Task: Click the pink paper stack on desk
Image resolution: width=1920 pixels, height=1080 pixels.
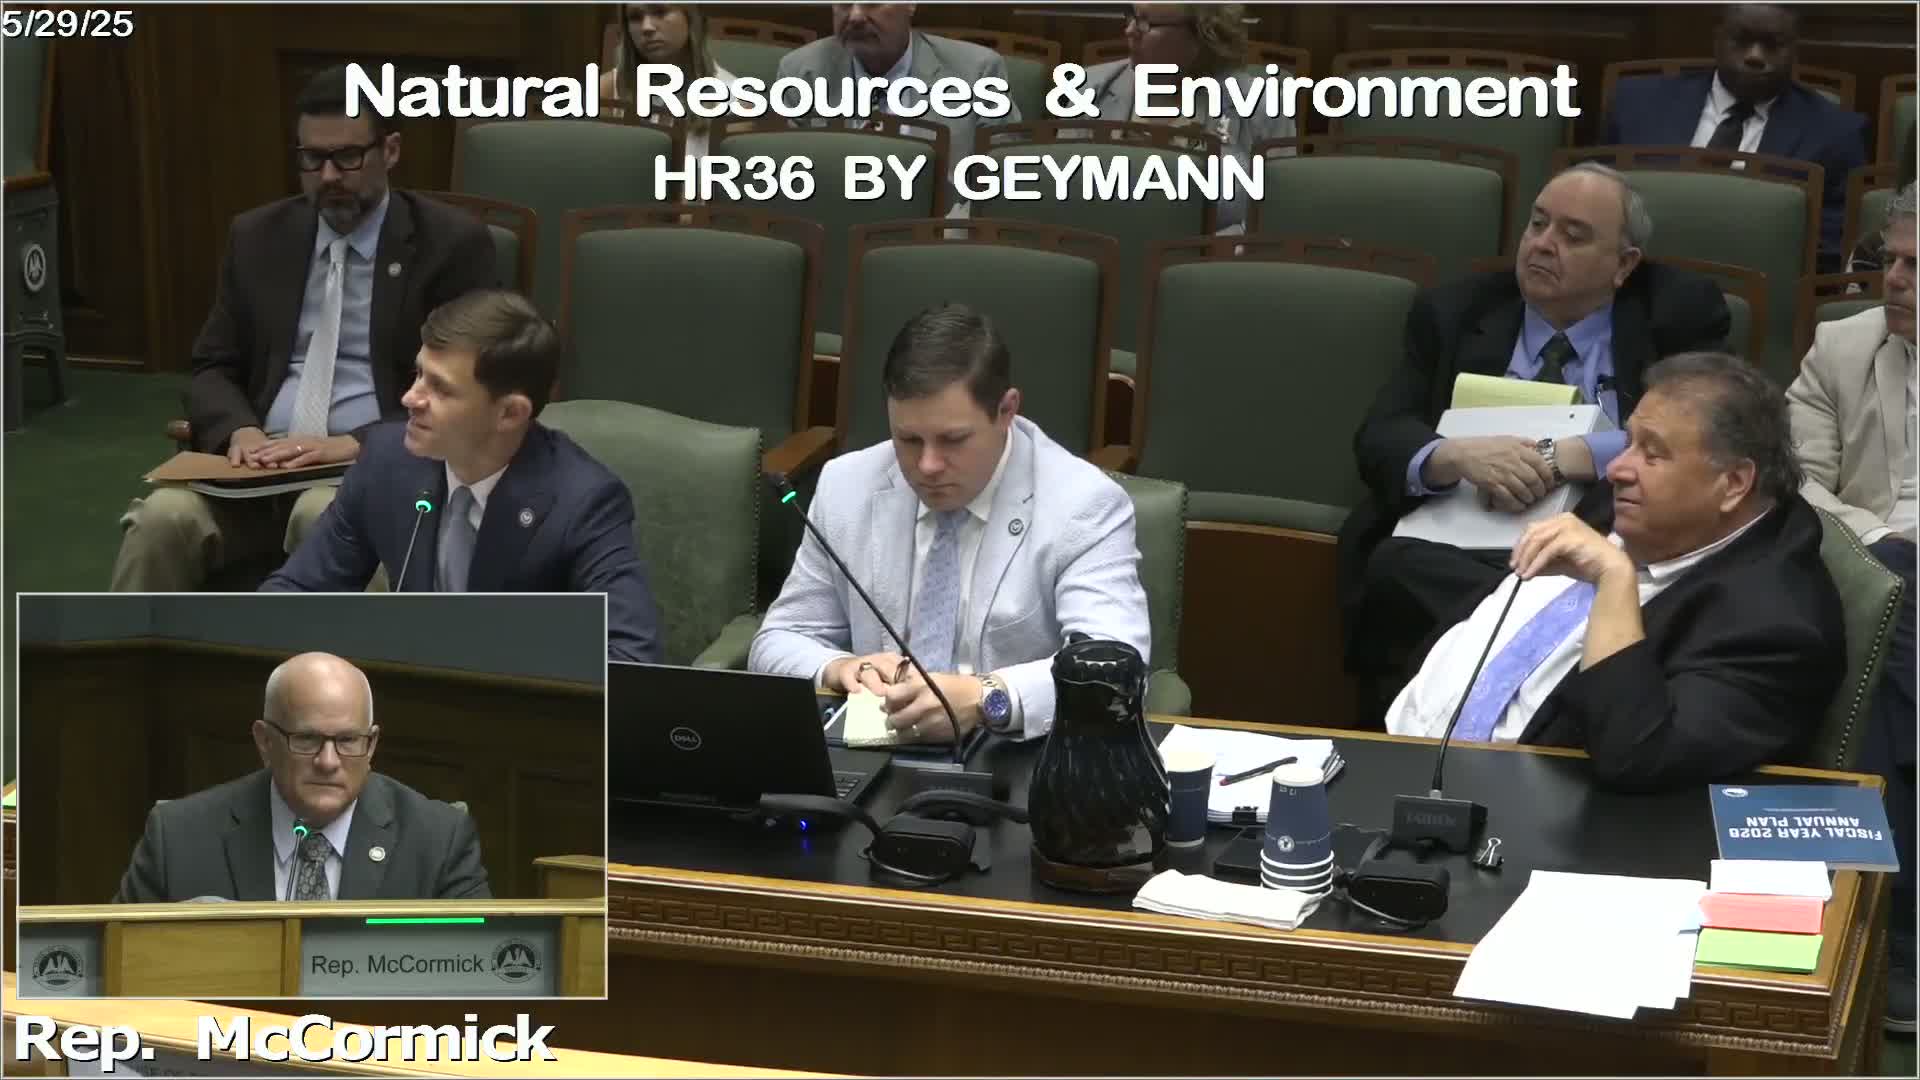Action: coord(1762,912)
